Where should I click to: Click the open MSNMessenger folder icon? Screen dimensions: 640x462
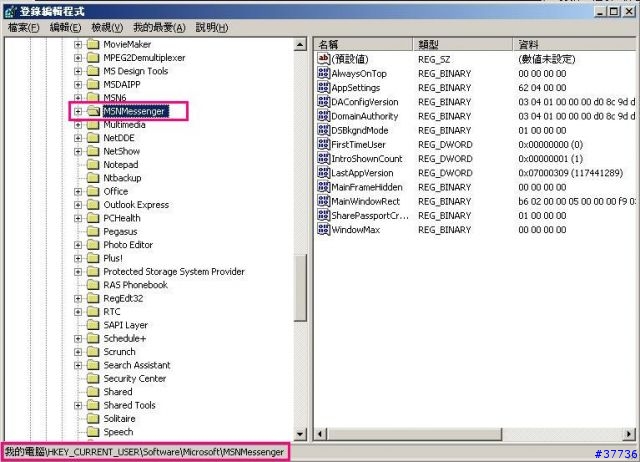pos(93,111)
